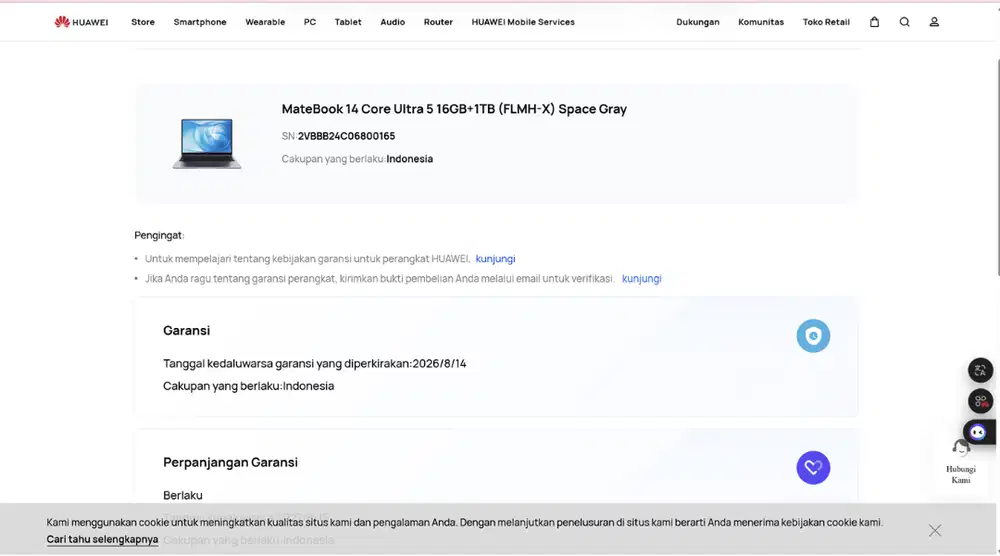The height and width of the screenshot is (556, 1000).
Task: Select serial number 2VBBB24C06800165
Action: 346,136
